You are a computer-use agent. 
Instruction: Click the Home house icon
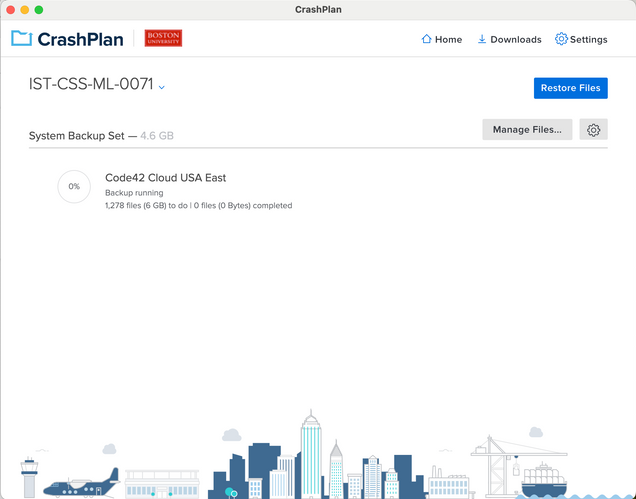(x=426, y=39)
